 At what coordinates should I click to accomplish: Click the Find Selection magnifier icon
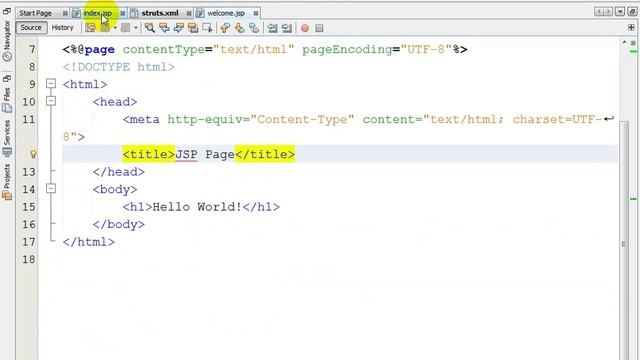point(150,28)
